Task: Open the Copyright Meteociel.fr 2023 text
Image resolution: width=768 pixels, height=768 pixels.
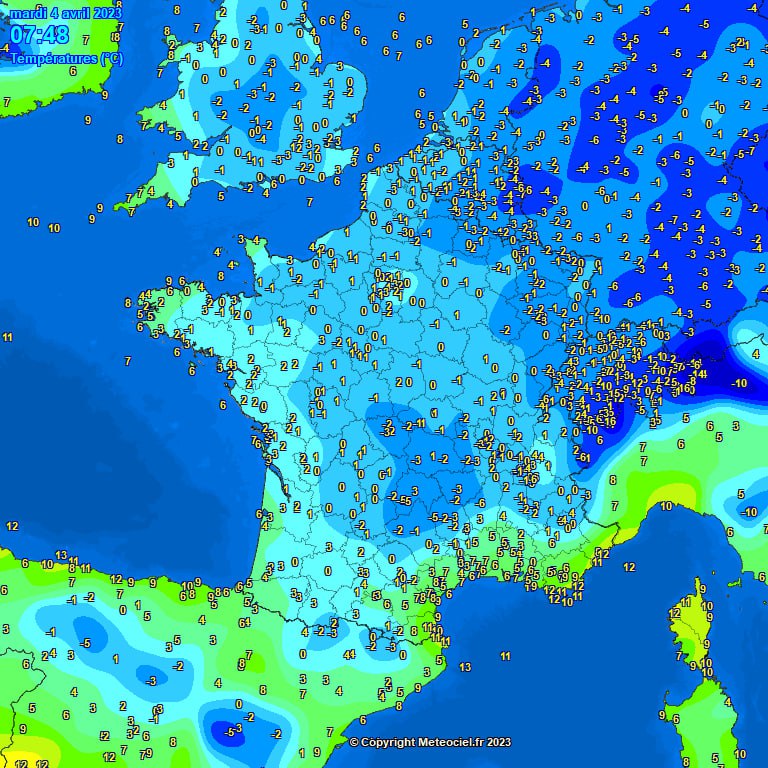Action: coord(430,742)
